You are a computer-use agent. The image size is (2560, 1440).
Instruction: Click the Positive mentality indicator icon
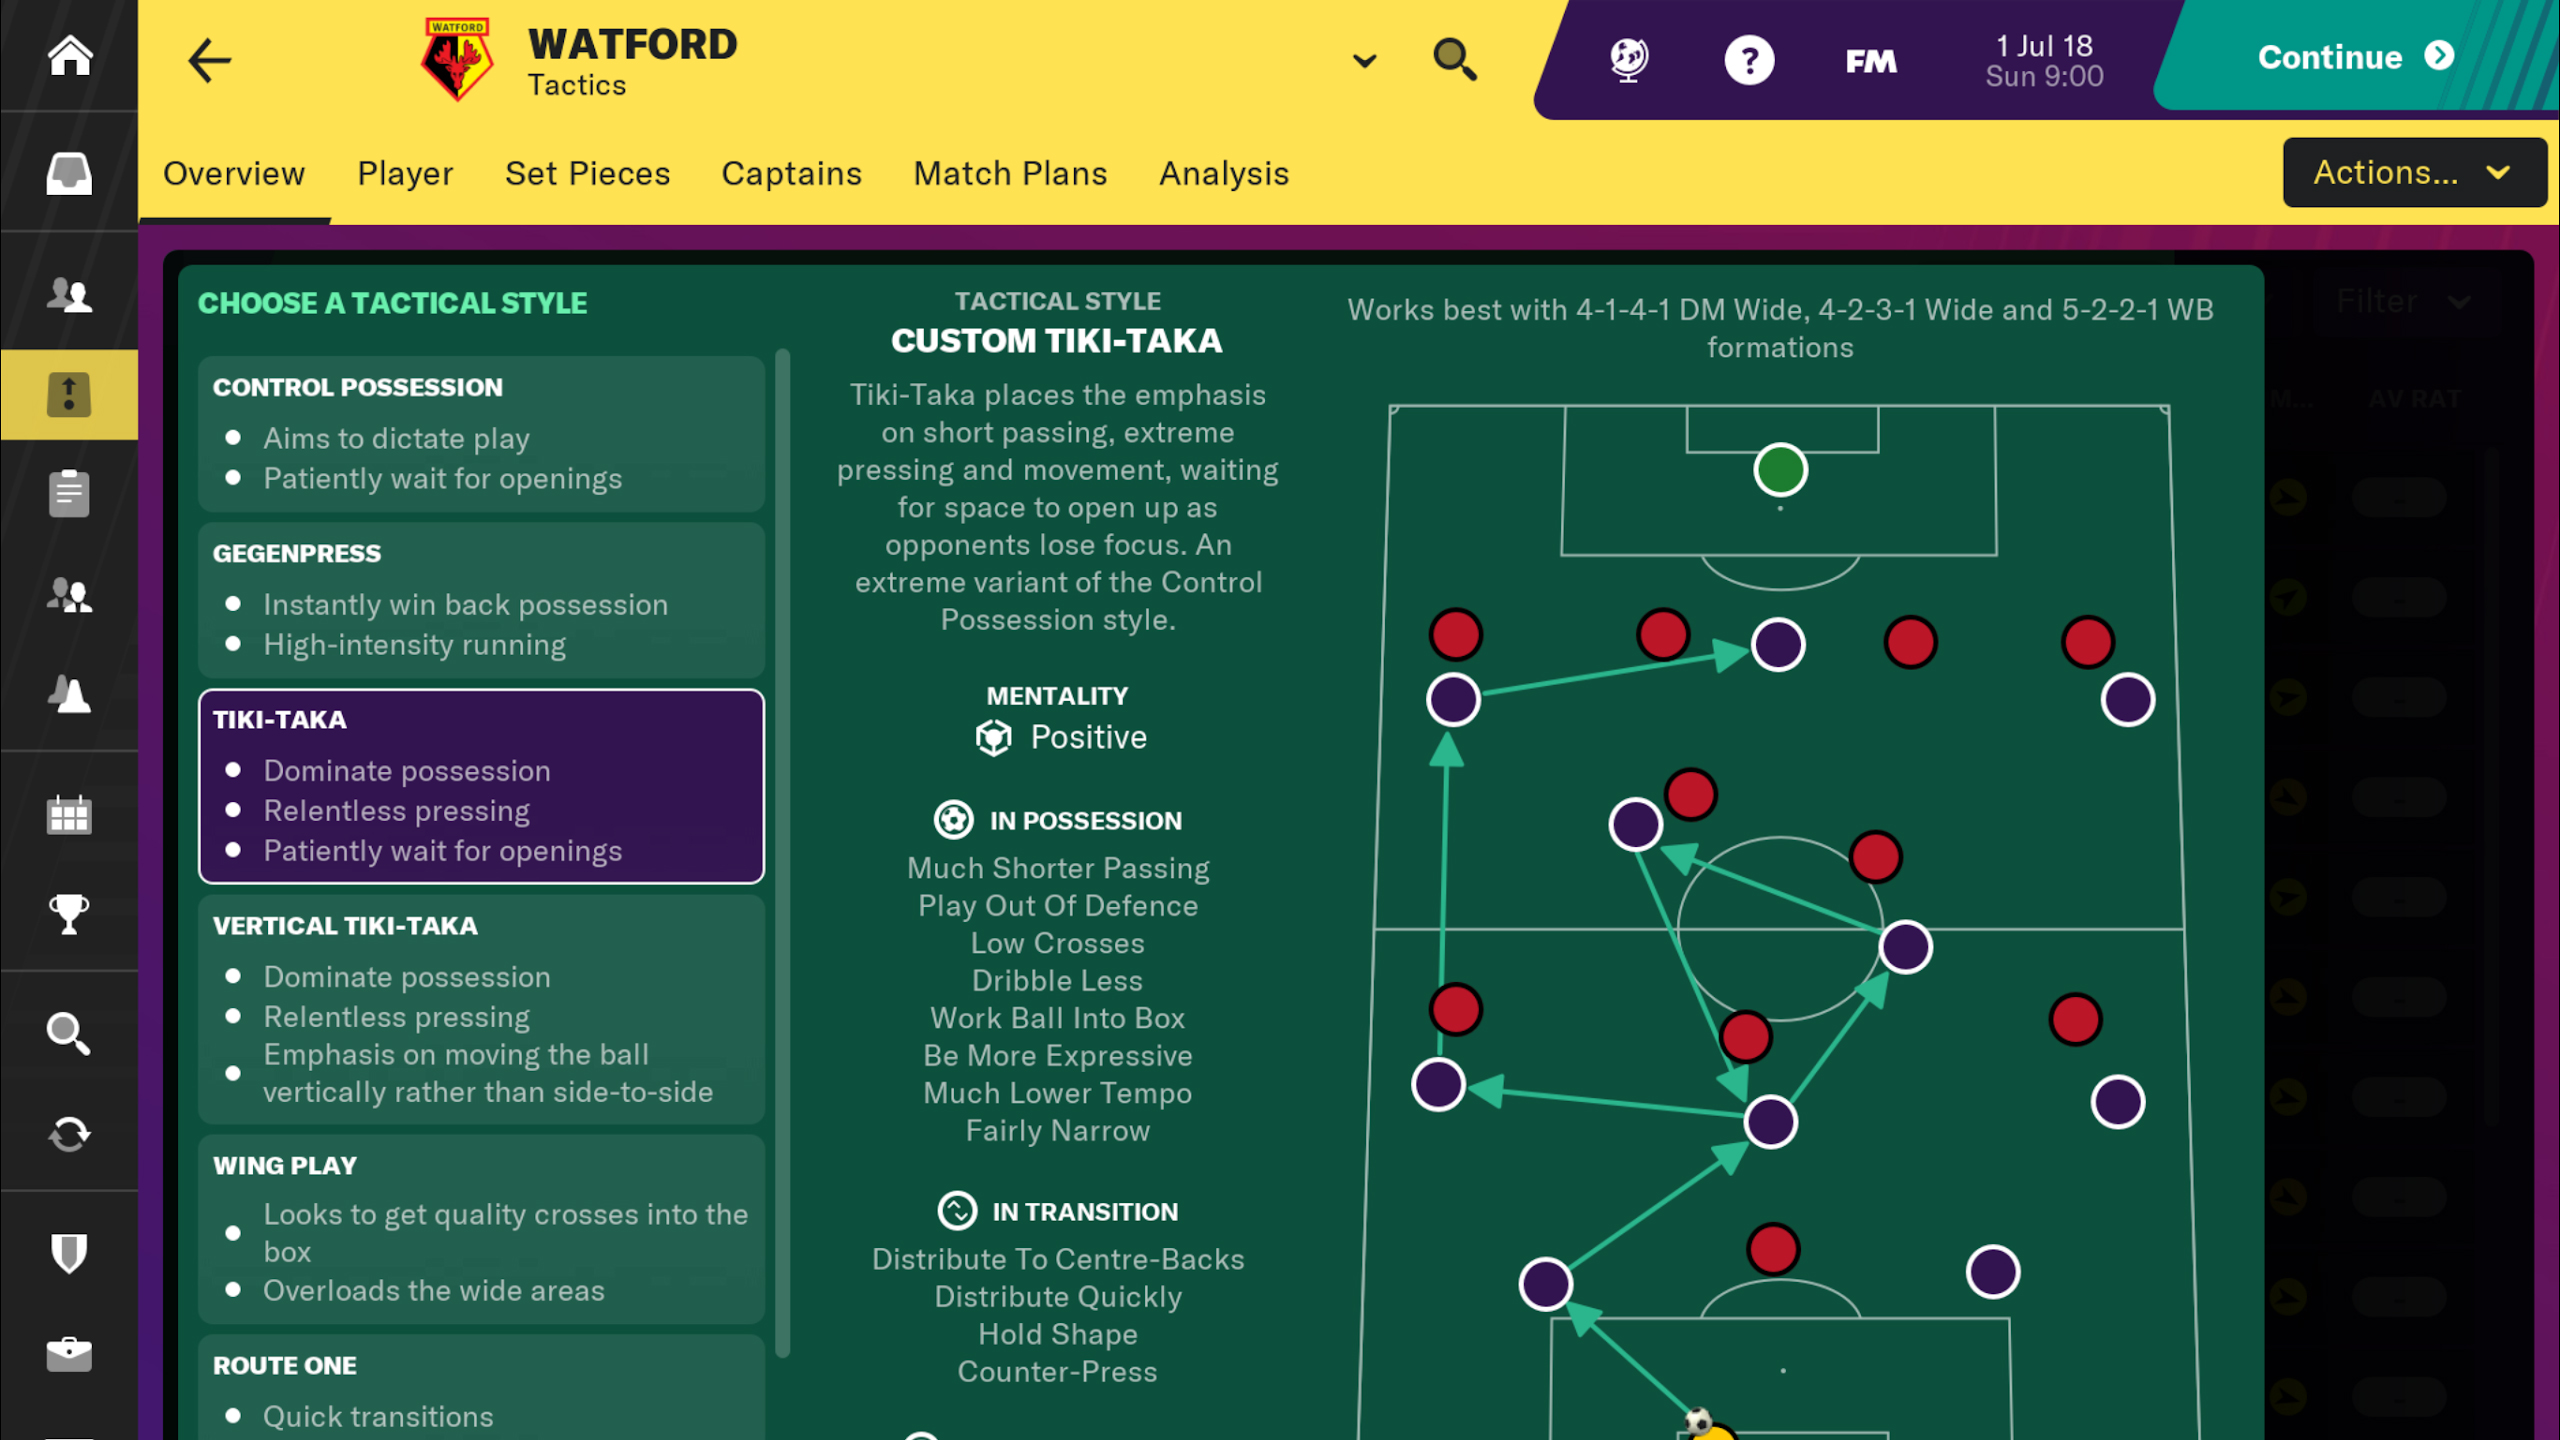tap(990, 737)
